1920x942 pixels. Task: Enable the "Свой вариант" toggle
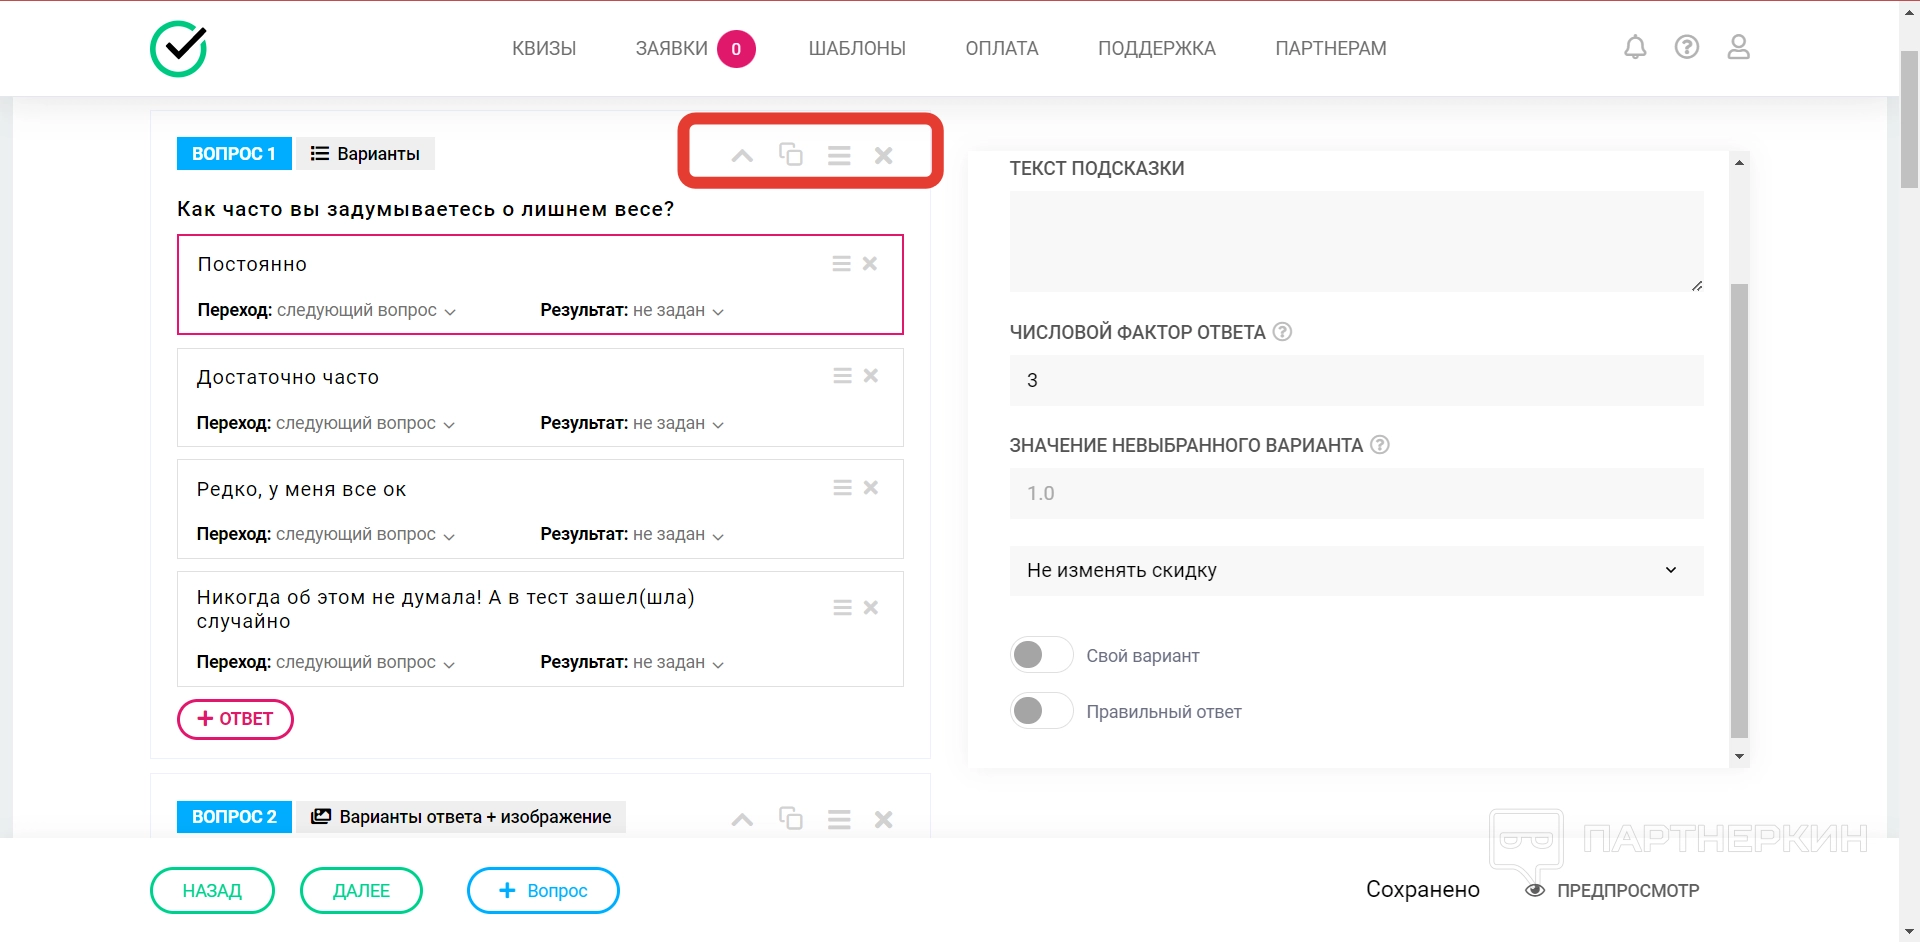point(1041,655)
